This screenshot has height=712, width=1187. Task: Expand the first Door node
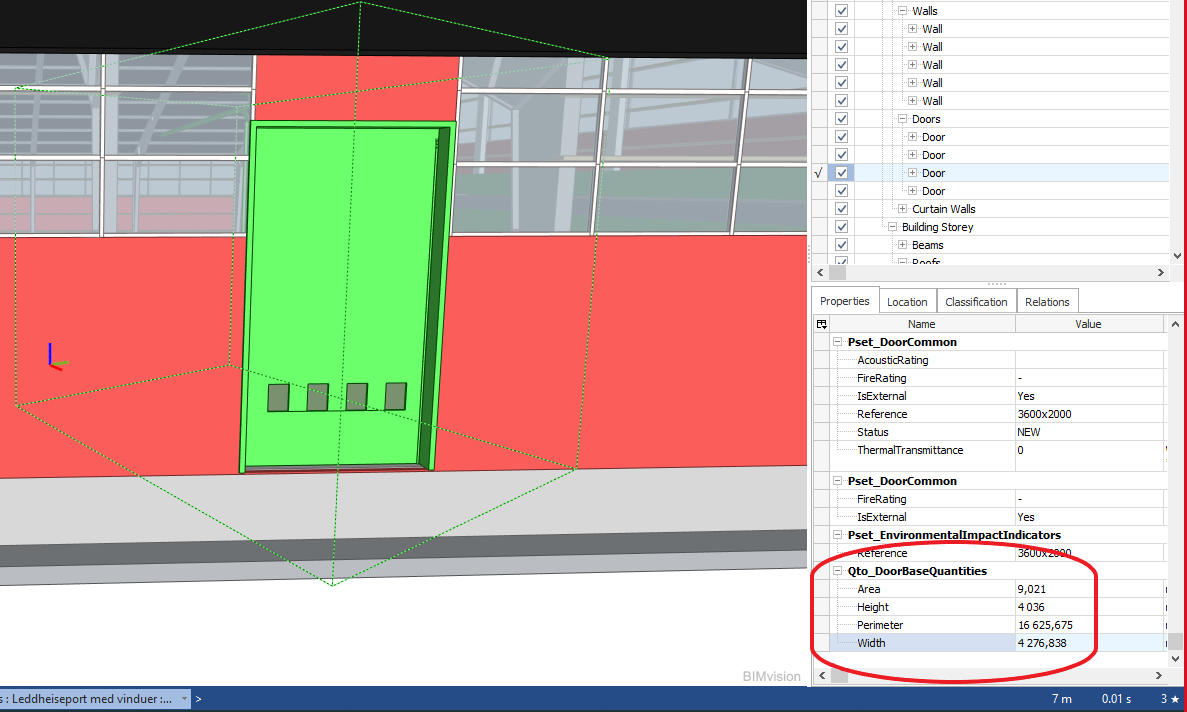click(913, 136)
